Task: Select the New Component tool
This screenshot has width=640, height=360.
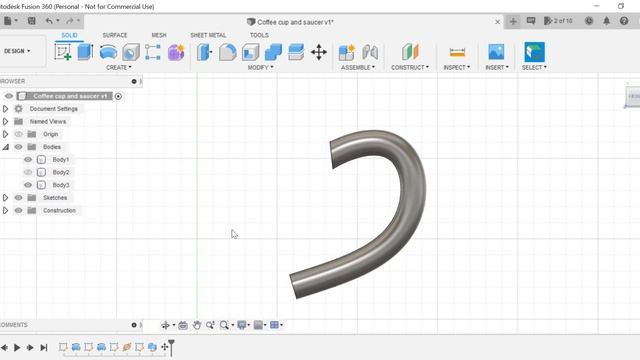Action: [347, 52]
